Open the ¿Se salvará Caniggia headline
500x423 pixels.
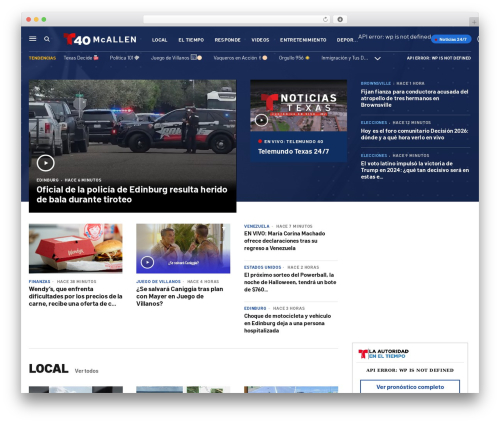pos(180,296)
